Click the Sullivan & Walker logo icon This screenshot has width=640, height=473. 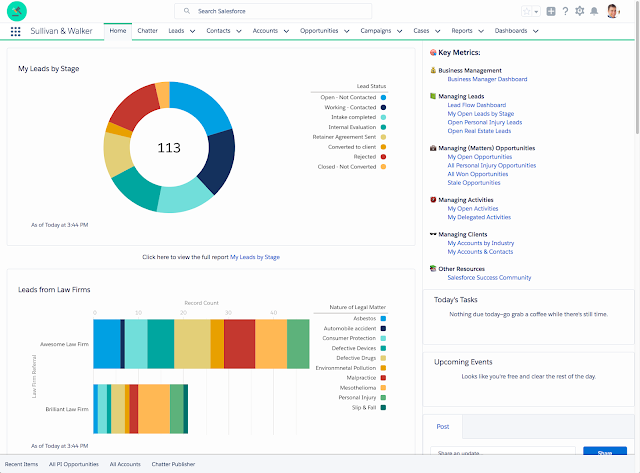coord(17,11)
